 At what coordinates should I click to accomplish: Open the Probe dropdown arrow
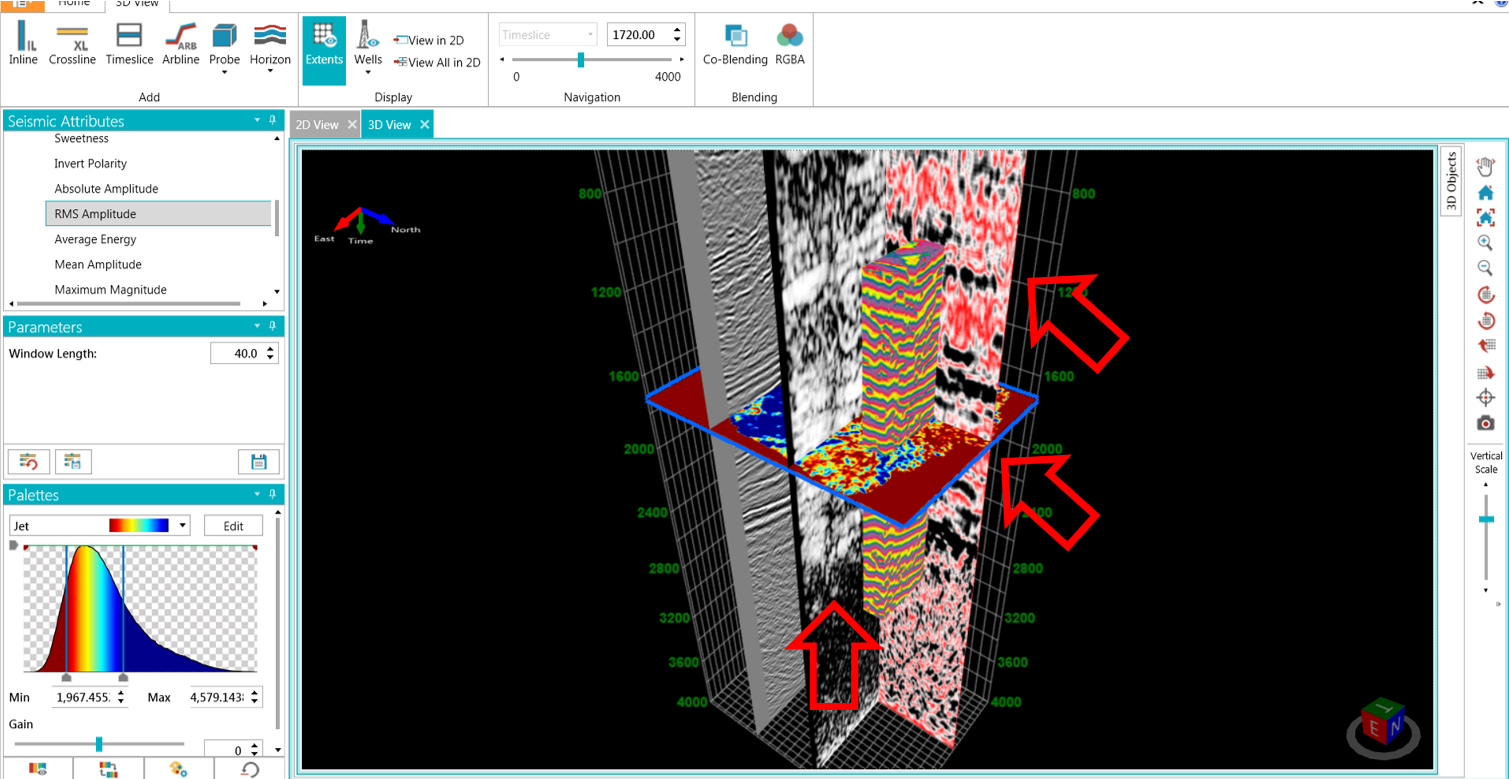point(224,72)
